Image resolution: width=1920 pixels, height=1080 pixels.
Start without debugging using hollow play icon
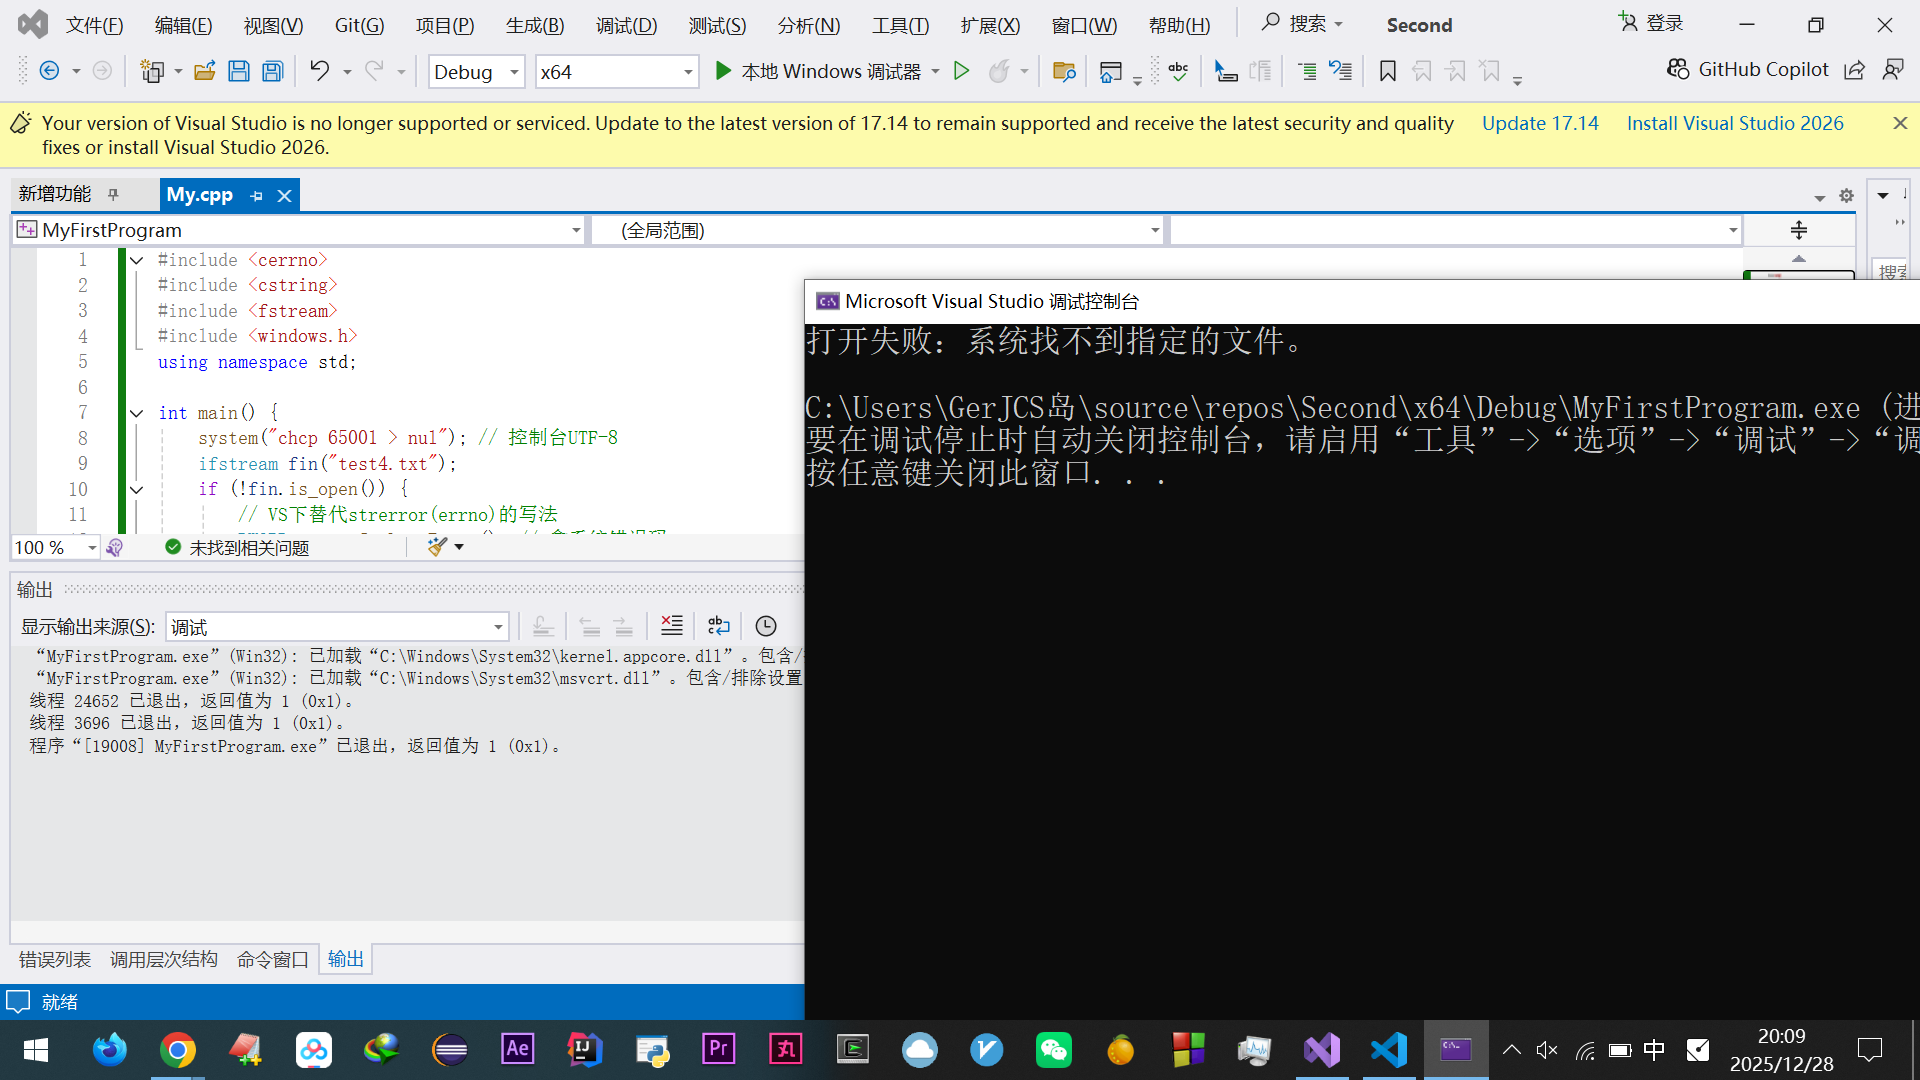(961, 71)
